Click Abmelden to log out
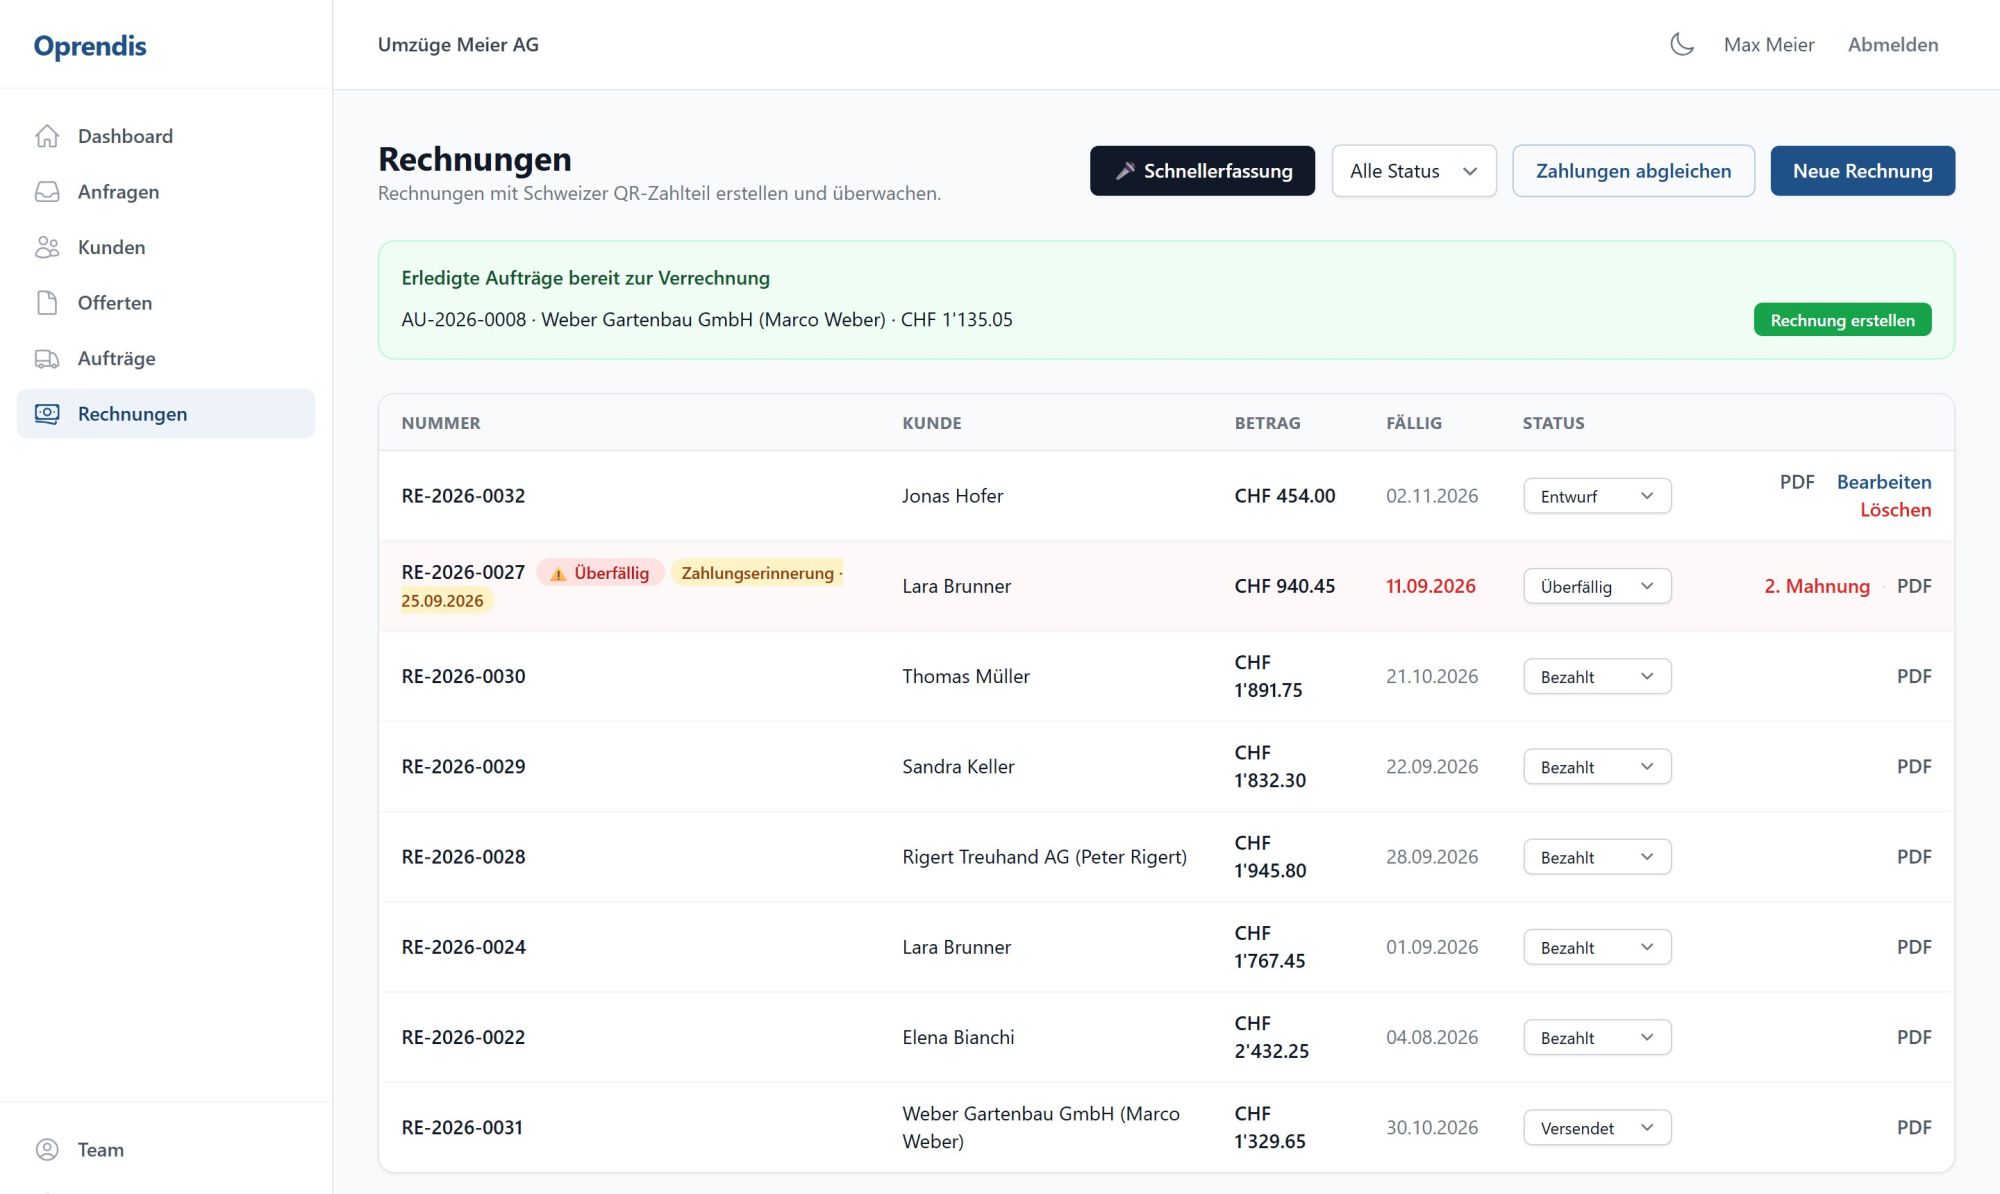The image size is (2000, 1194). pos(1892,44)
